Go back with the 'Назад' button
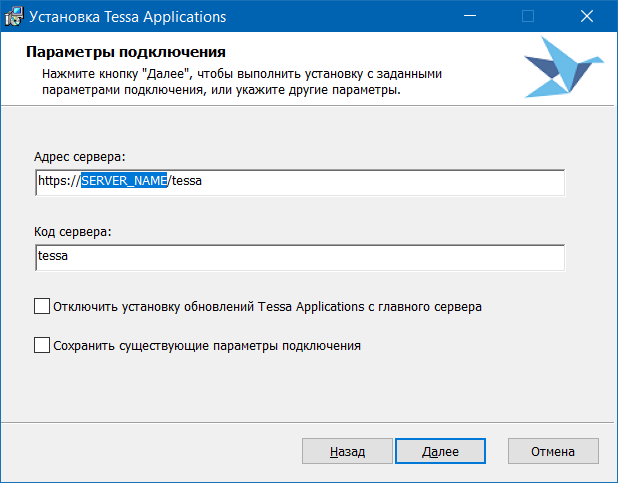618x483 pixels. [347, 452]
